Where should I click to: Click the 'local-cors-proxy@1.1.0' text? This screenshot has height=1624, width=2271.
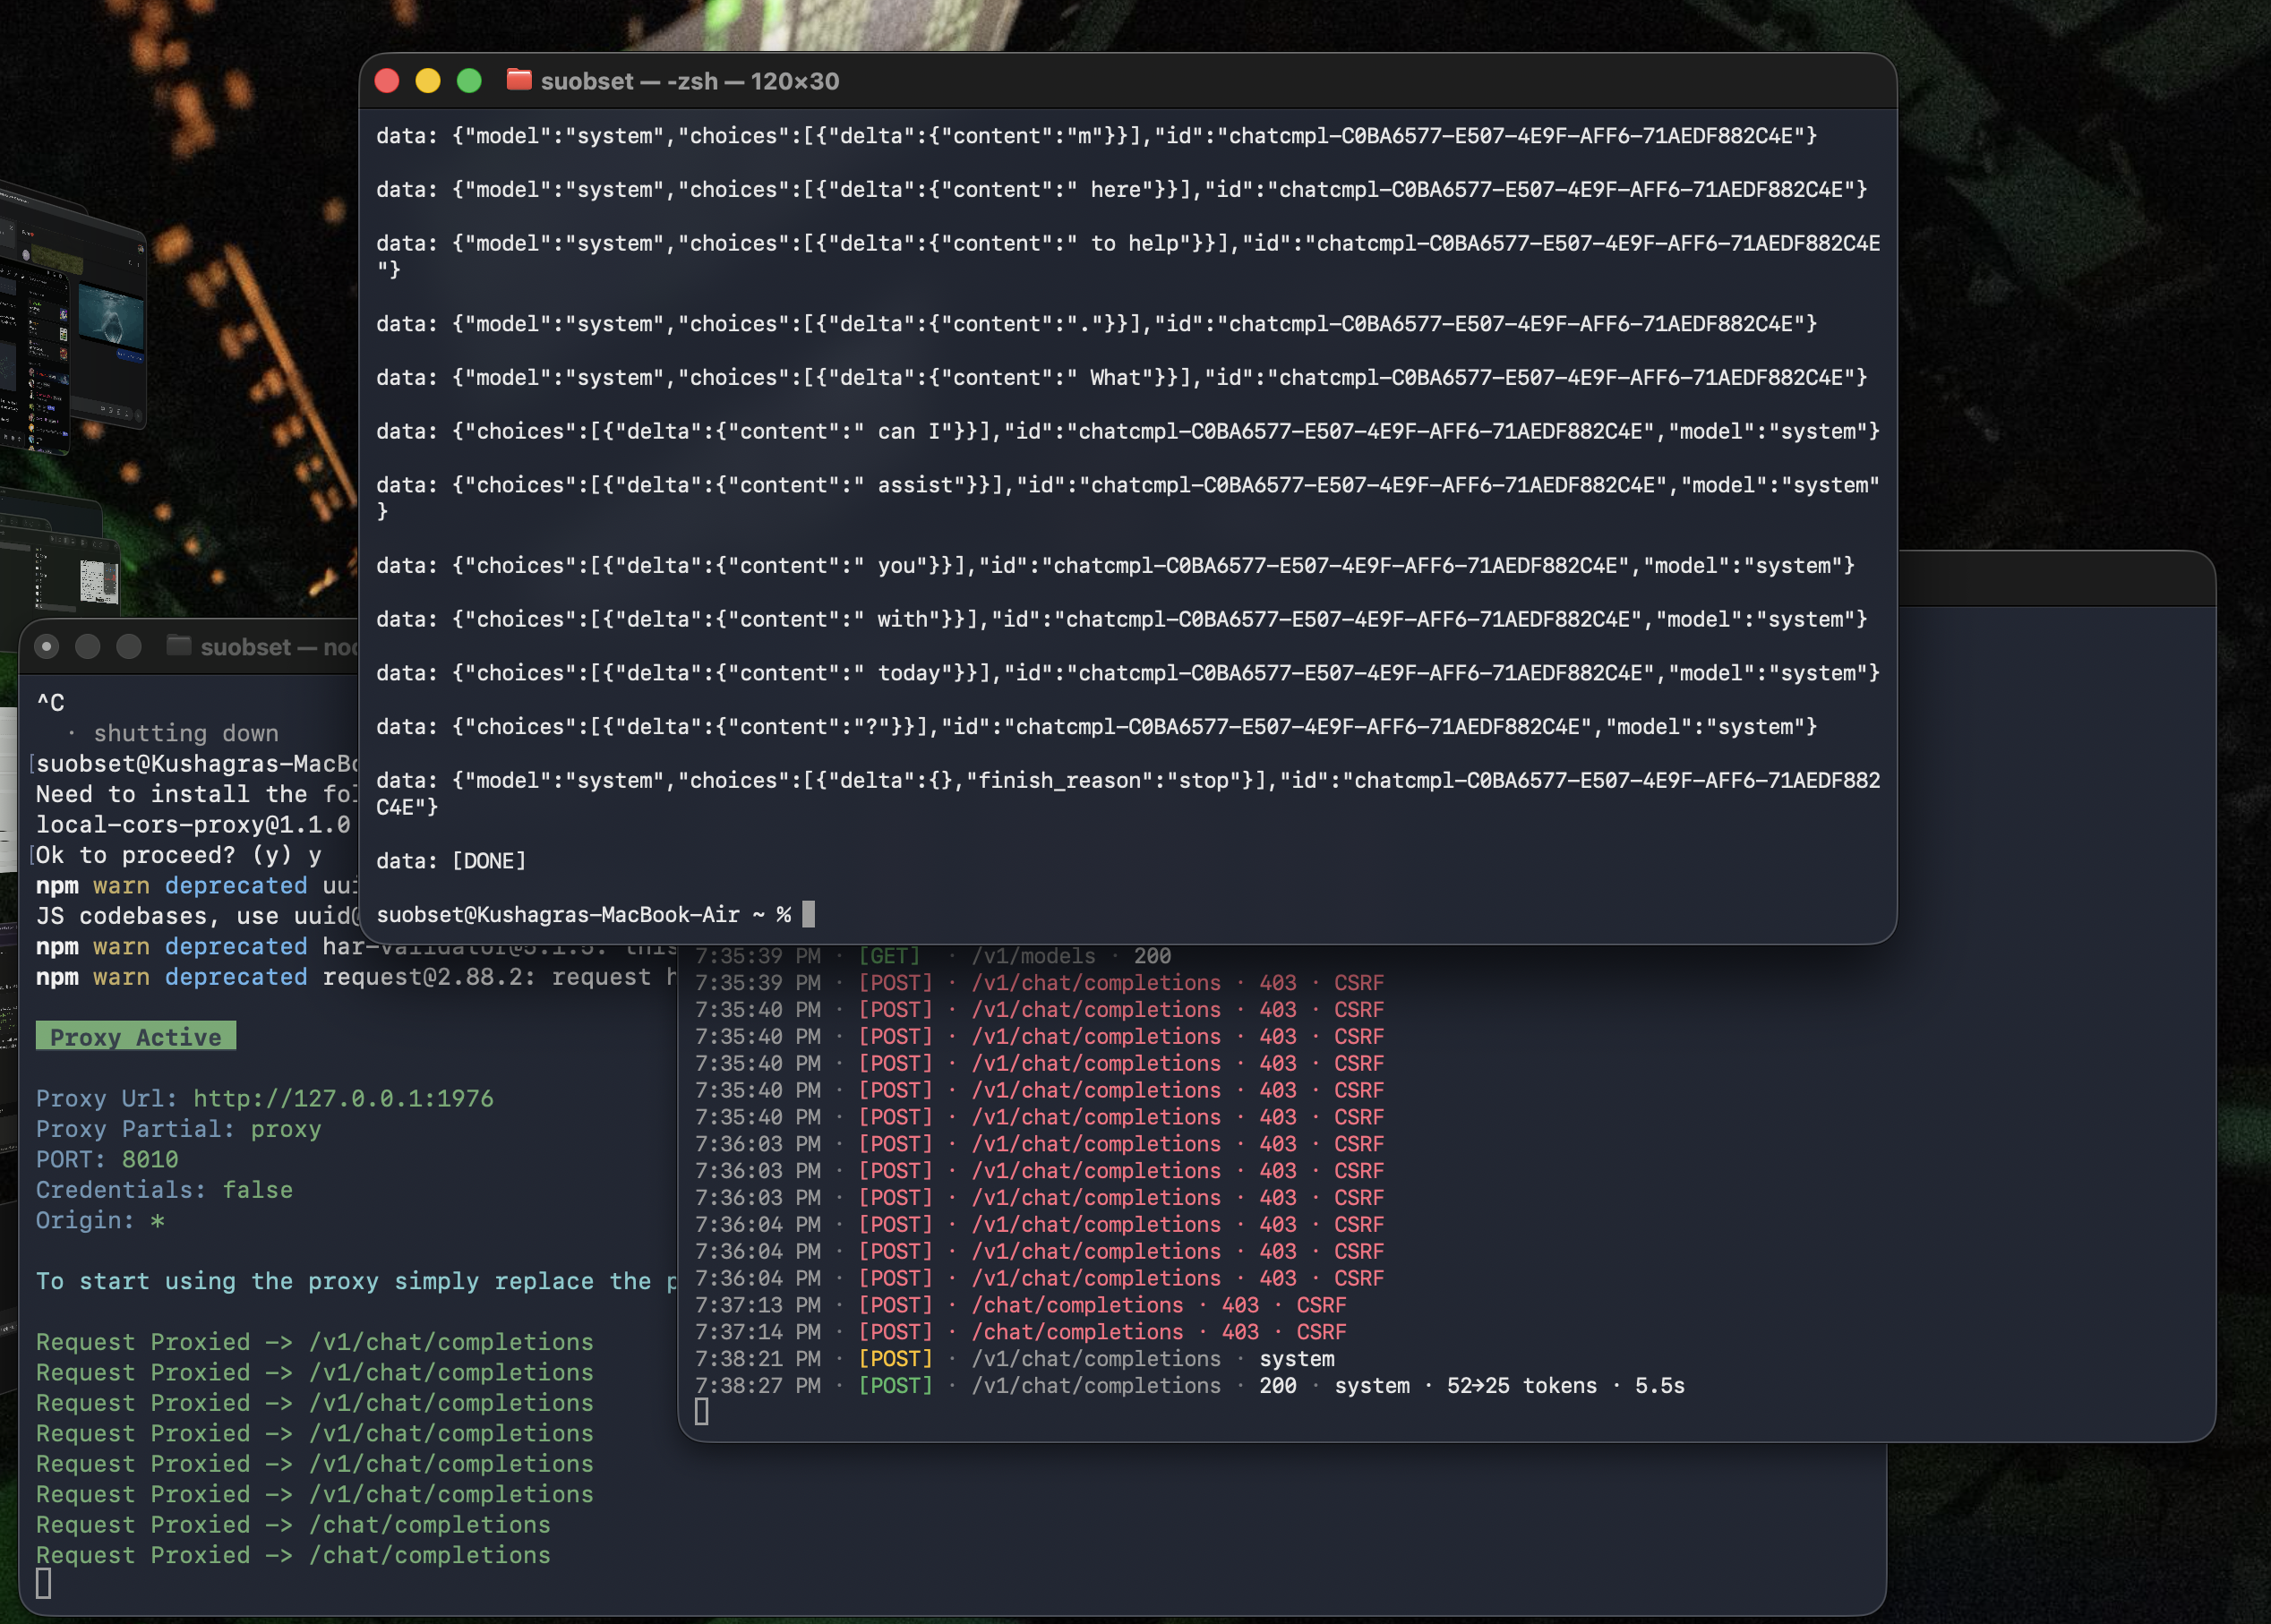click(x=194, y=825)
